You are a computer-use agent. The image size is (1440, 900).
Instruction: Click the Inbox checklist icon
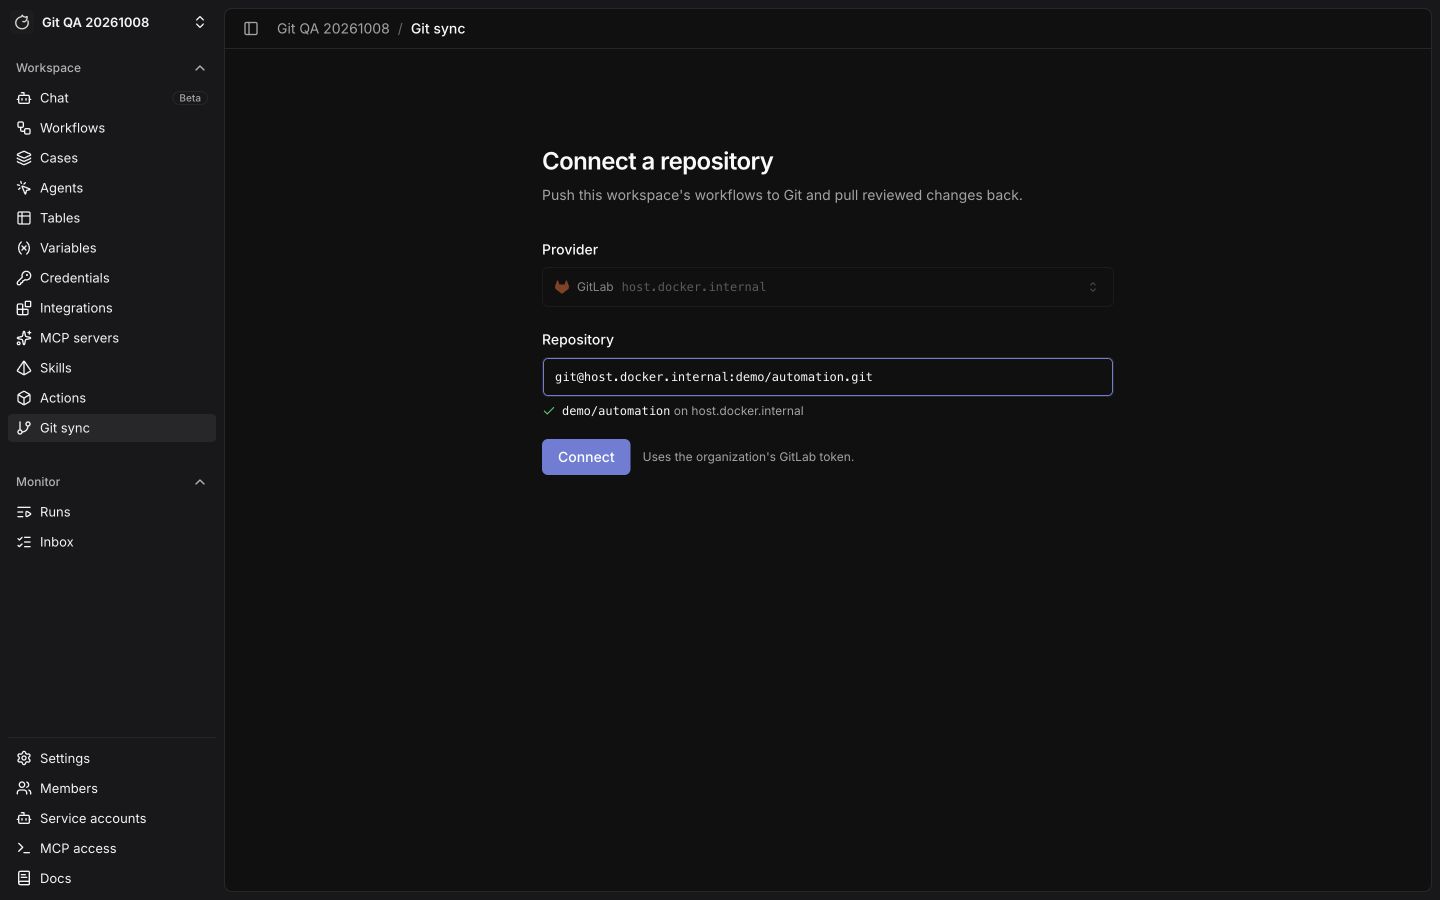click(24, 542)
